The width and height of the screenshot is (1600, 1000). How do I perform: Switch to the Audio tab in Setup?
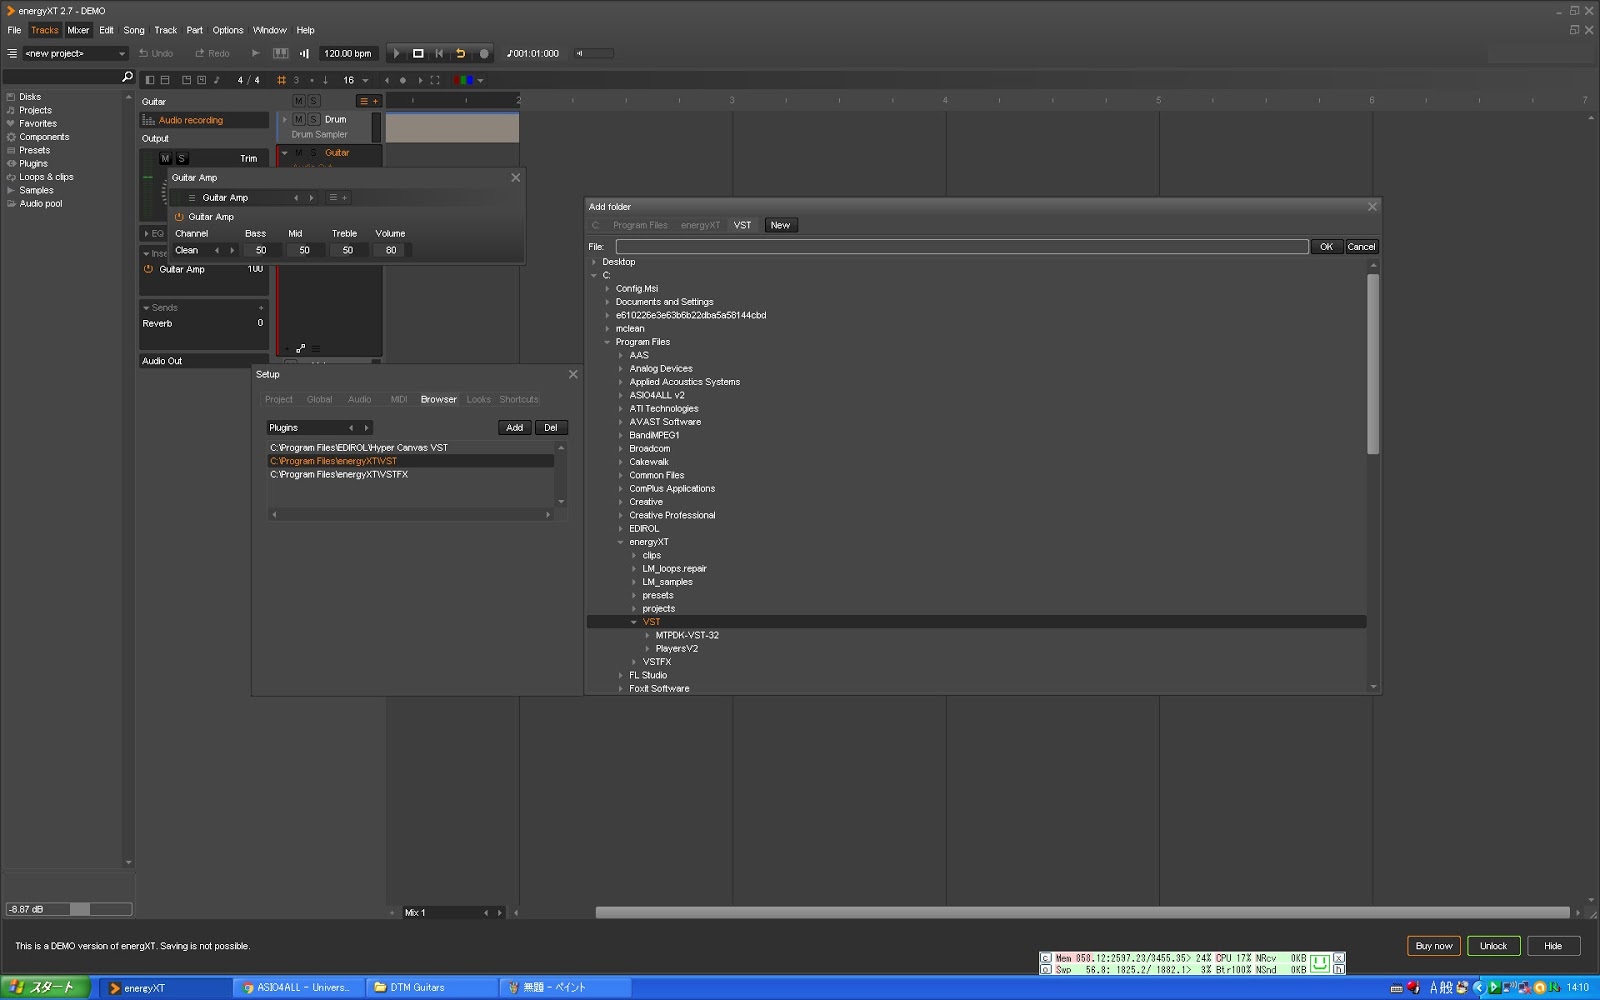(x=359, y=400)
